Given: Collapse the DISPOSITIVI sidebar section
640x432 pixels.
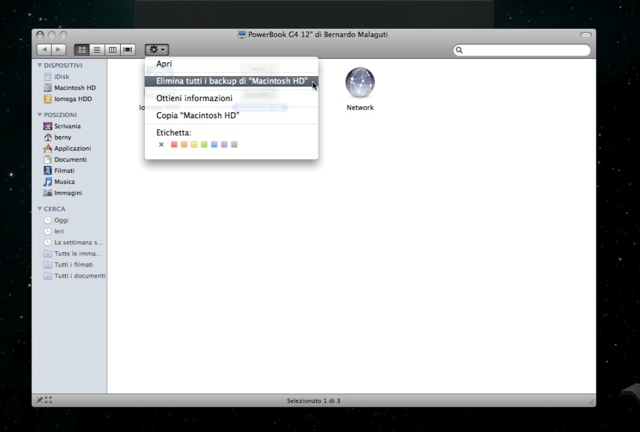Looking at the screenshot, I should (40, 65).
